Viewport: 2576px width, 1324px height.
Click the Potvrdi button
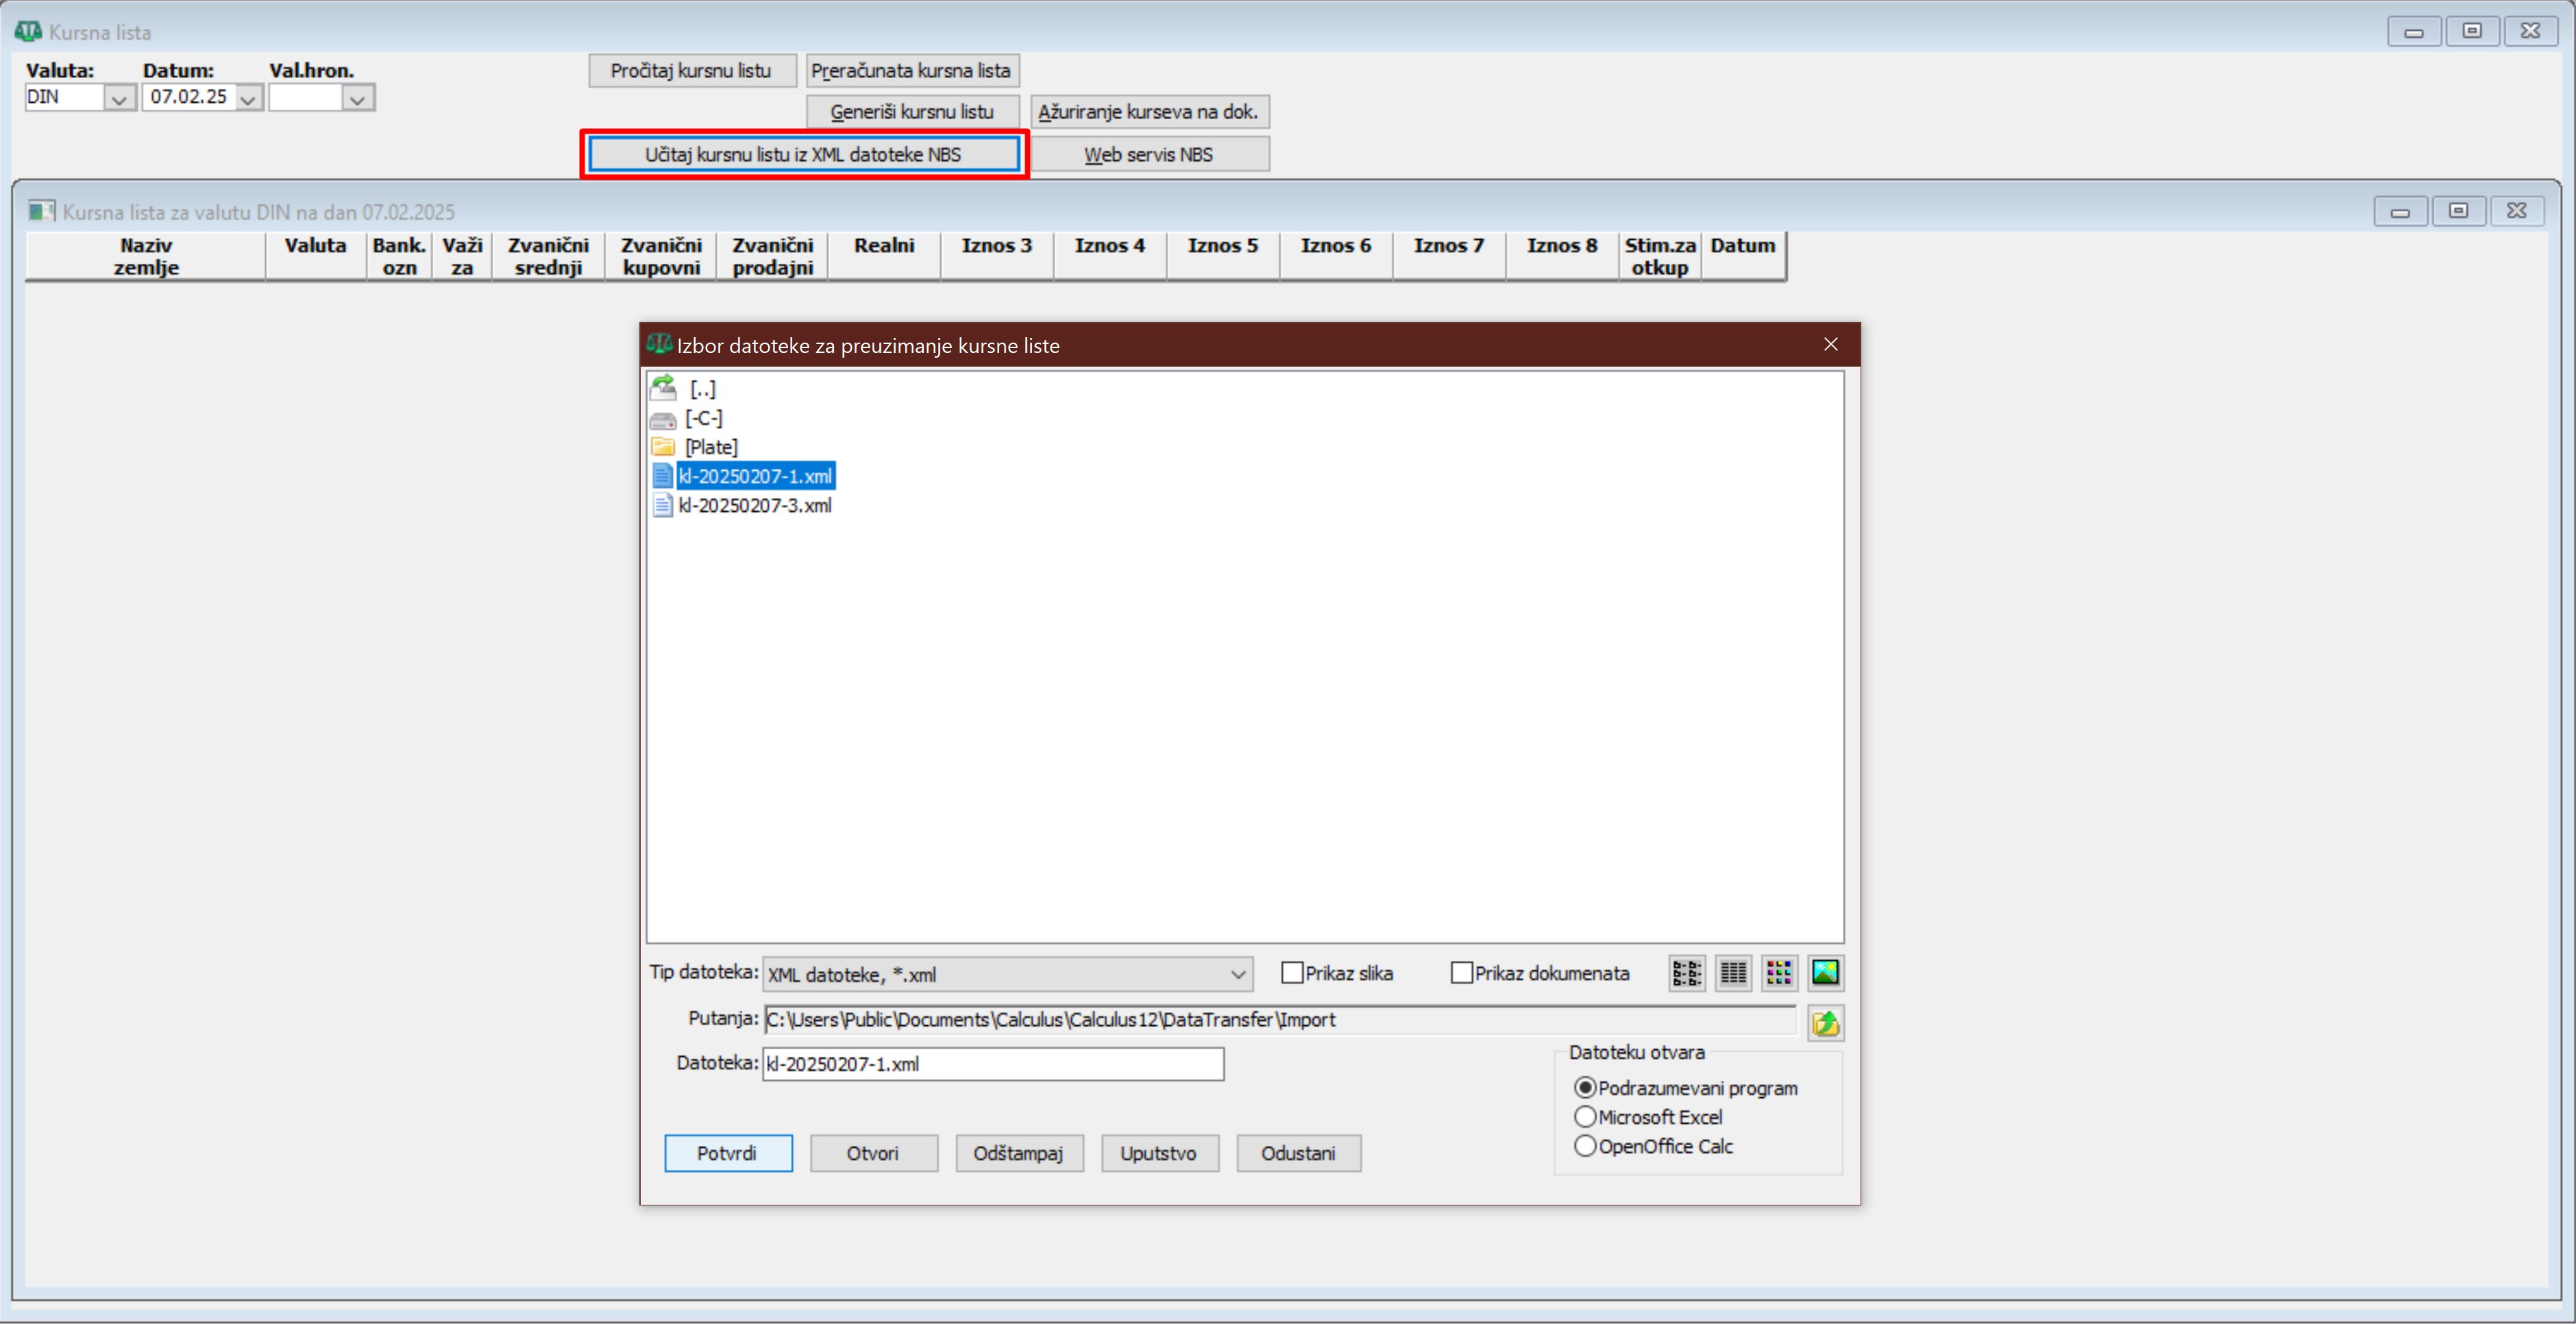coord(728,1153)
